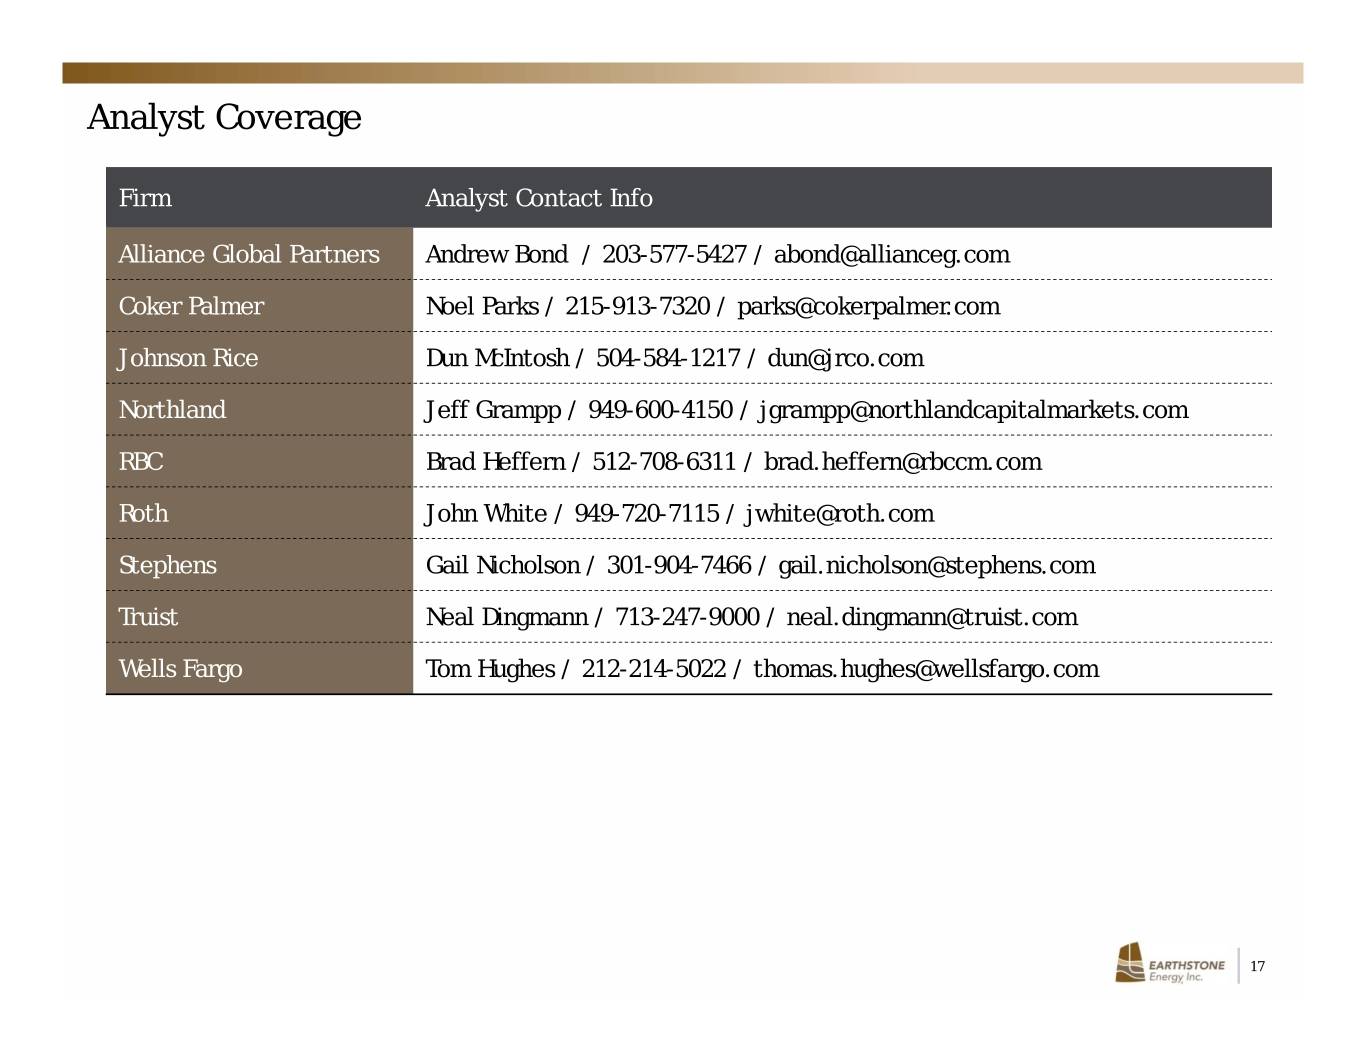
Task: Click the Roth firm cell
Action: point(259,514)
